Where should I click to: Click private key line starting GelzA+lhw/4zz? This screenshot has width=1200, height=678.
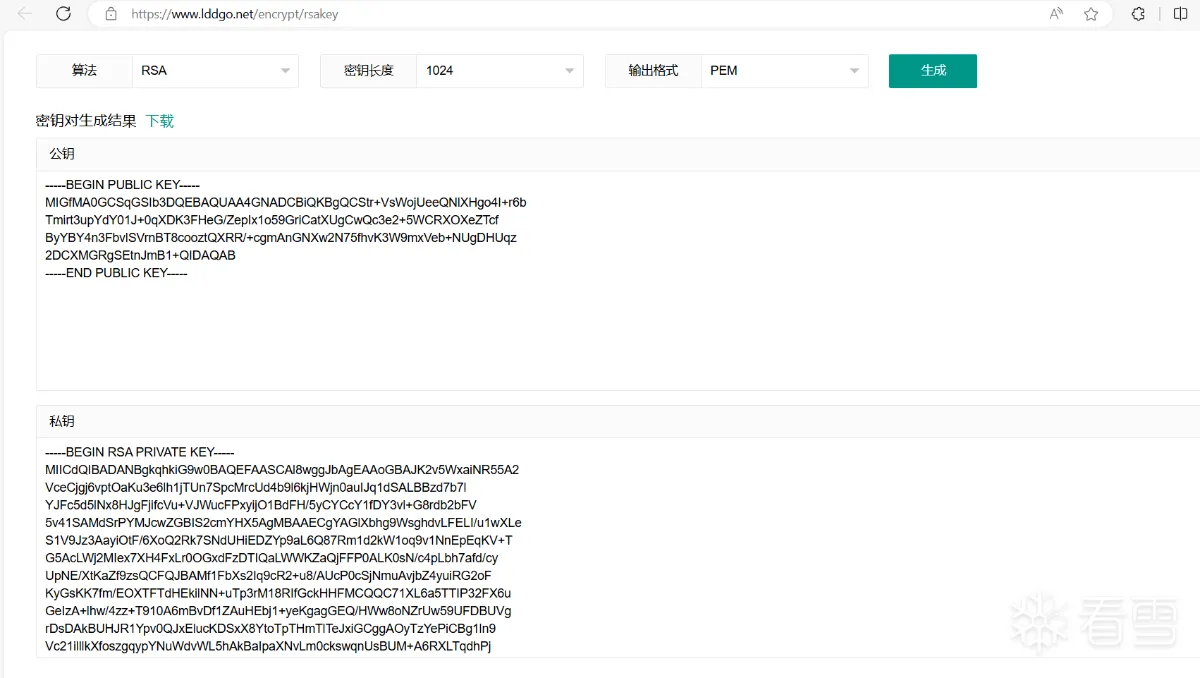click(x=278, y=611)
